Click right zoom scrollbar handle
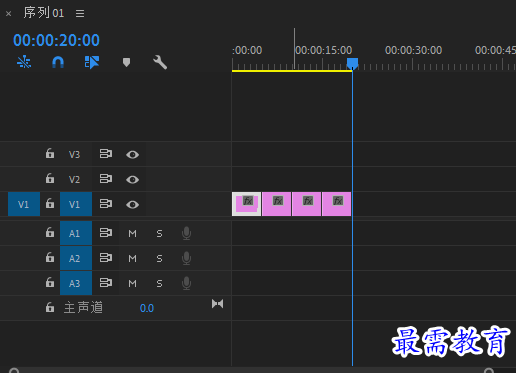 click(x=489, y=370)
